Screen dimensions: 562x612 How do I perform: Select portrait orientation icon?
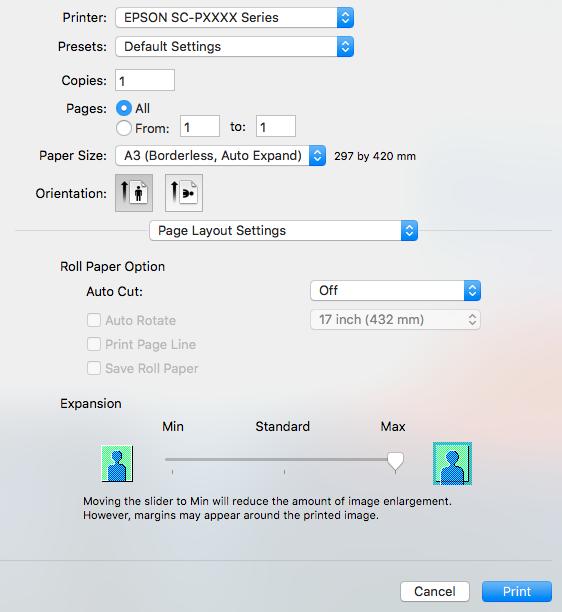(134, 193)
